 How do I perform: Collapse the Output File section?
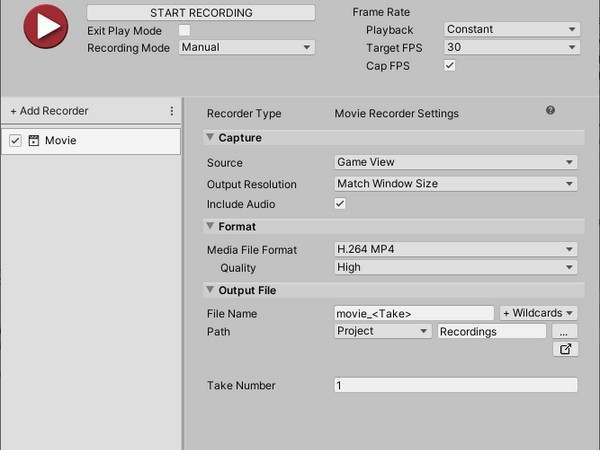210,290
